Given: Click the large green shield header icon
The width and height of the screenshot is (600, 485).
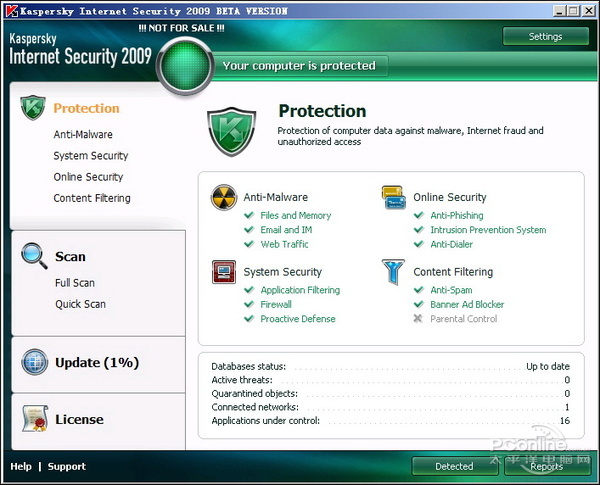Looking at the screenshot, I should [231, 132].
